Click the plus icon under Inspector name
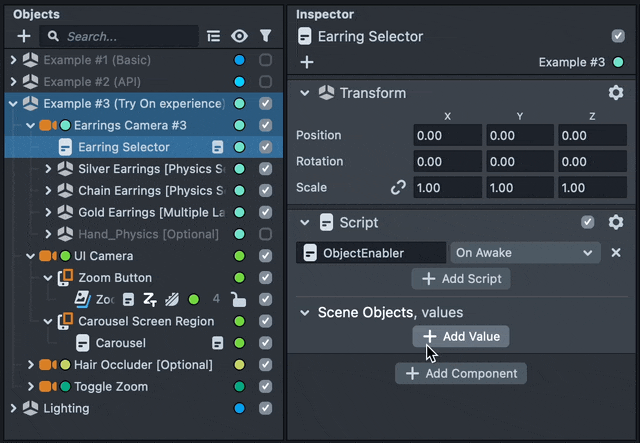The width and height of the screenshot is (640, 443). pos(307,62)
